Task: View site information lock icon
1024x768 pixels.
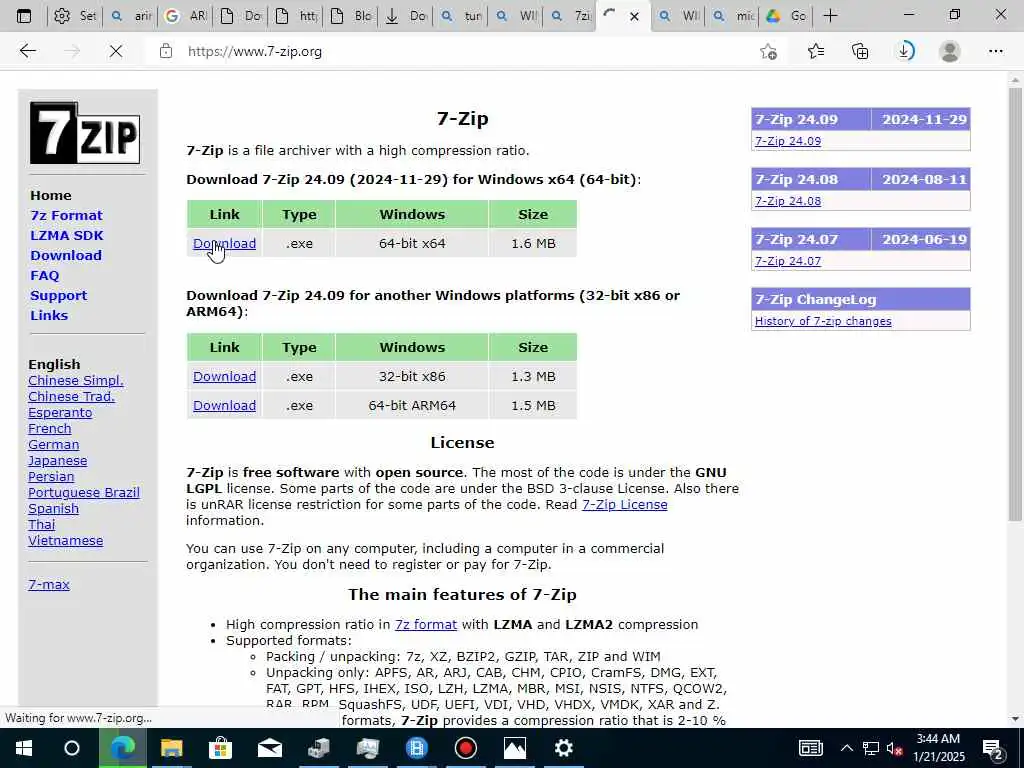Action: tap(166, 51)
